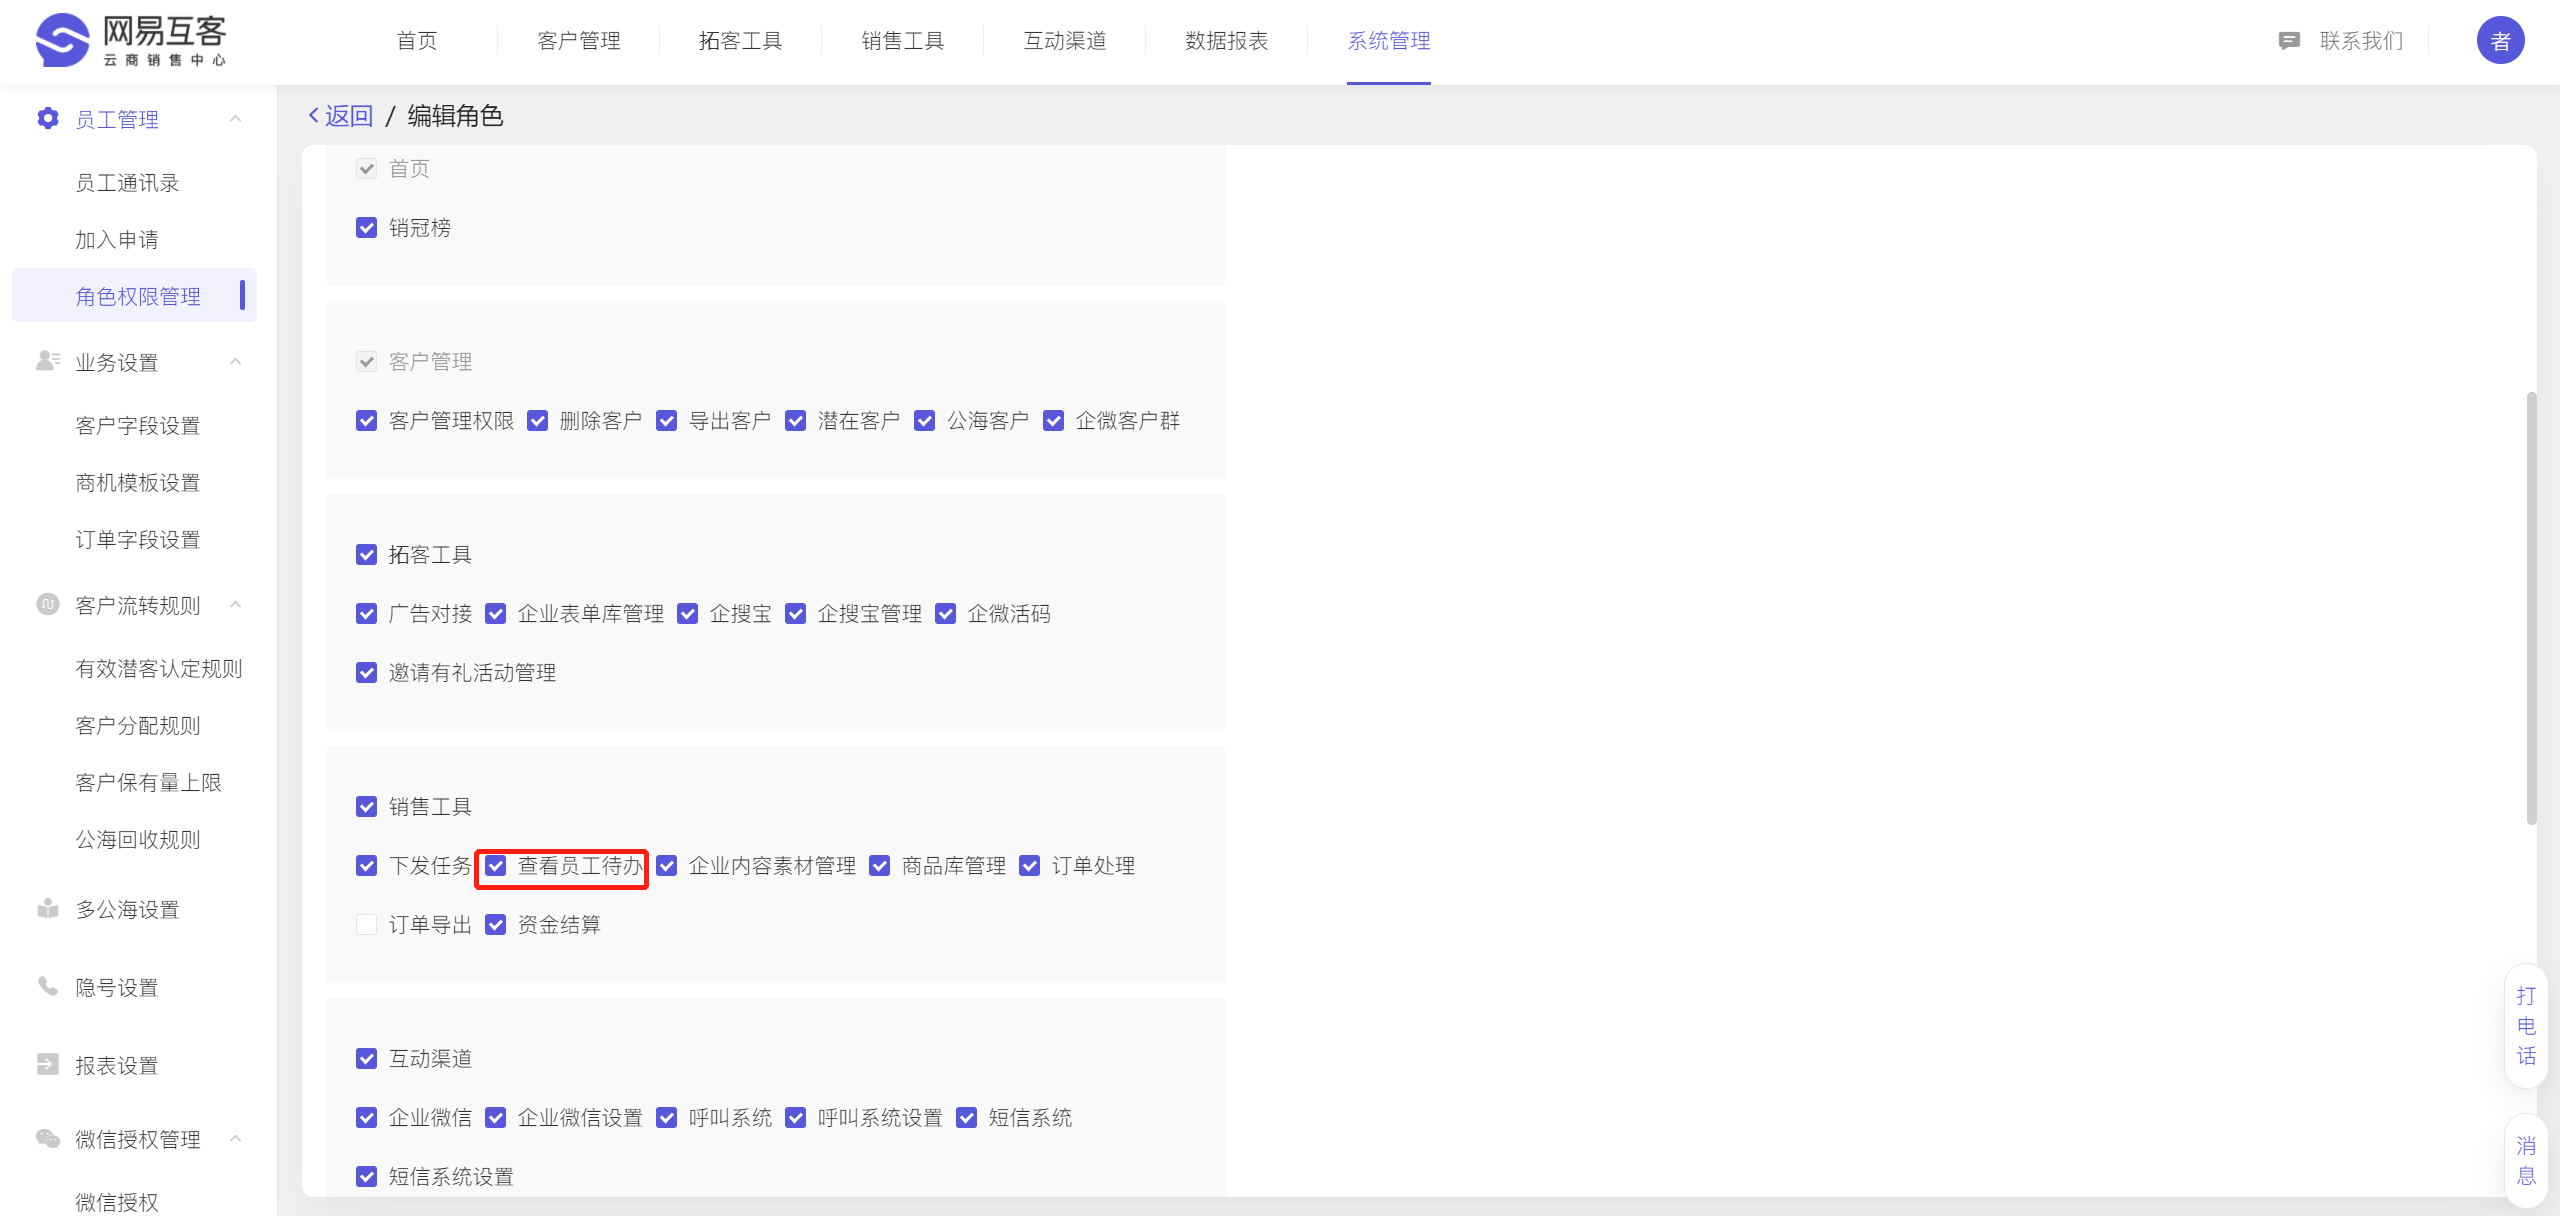Uncheck the 查看员工待办 checkbox

pos(496,866)
